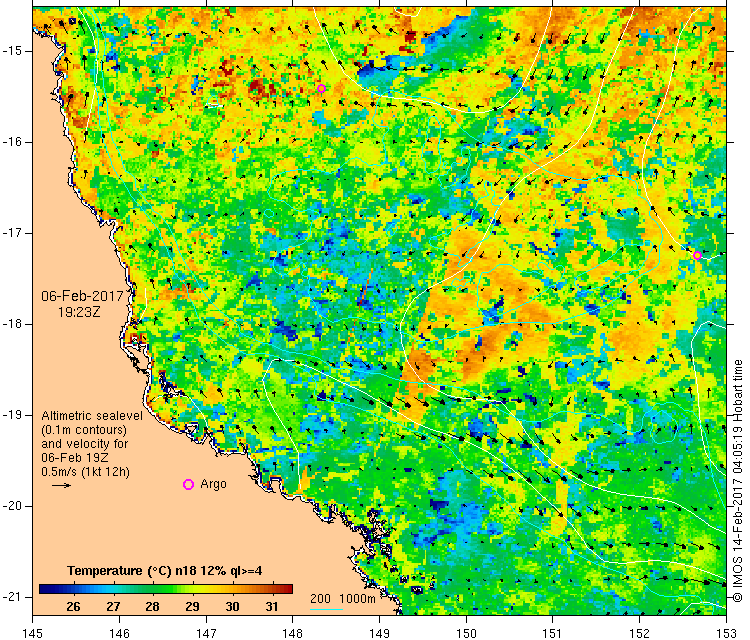Click the velocity scale arrow in legend
This screenshot has width=750, height=640.
pyautogui.click(x=61, y=486)
